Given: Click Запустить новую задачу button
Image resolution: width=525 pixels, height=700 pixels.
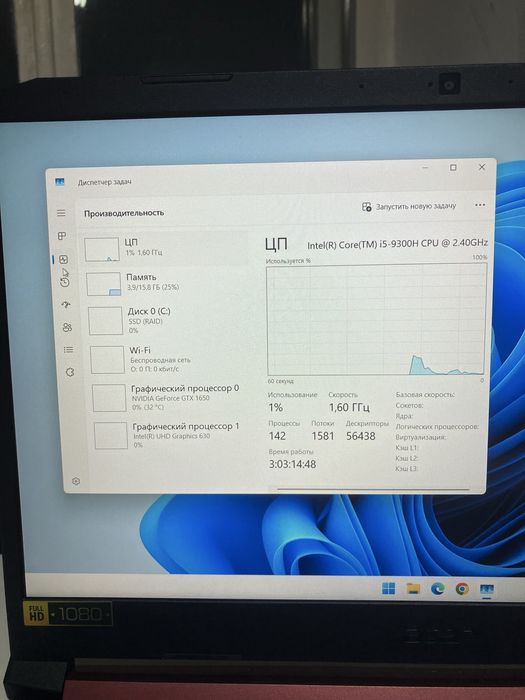Looking at the screenshot, I should 409,206.
